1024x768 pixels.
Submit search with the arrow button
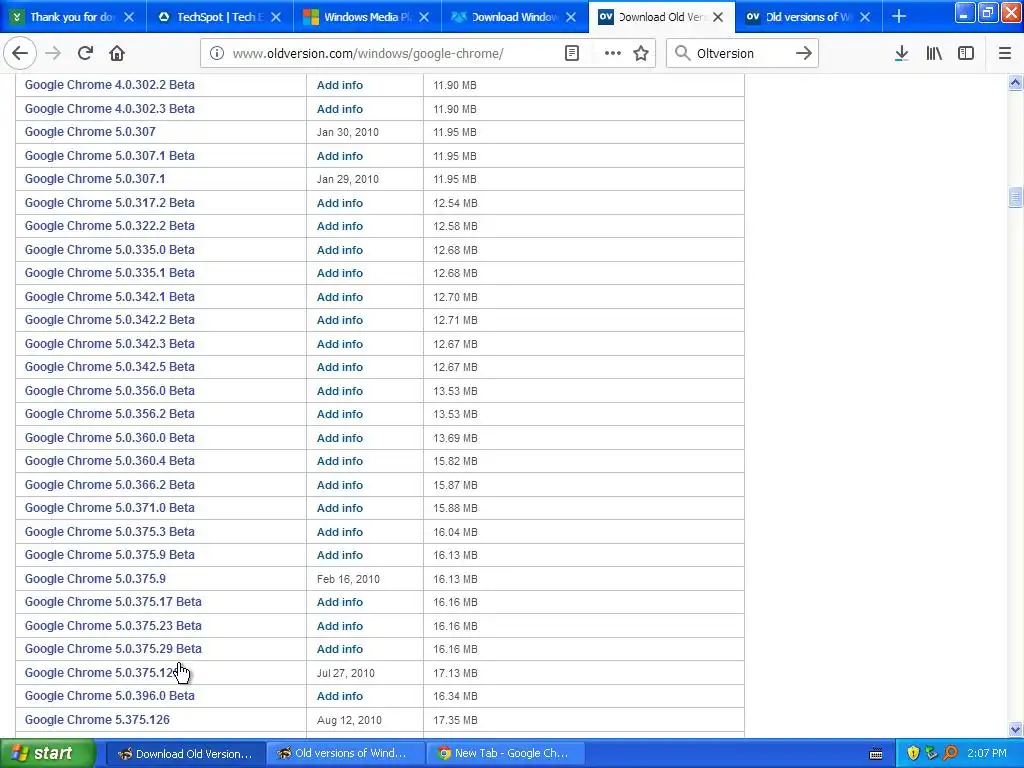(804, 54)
